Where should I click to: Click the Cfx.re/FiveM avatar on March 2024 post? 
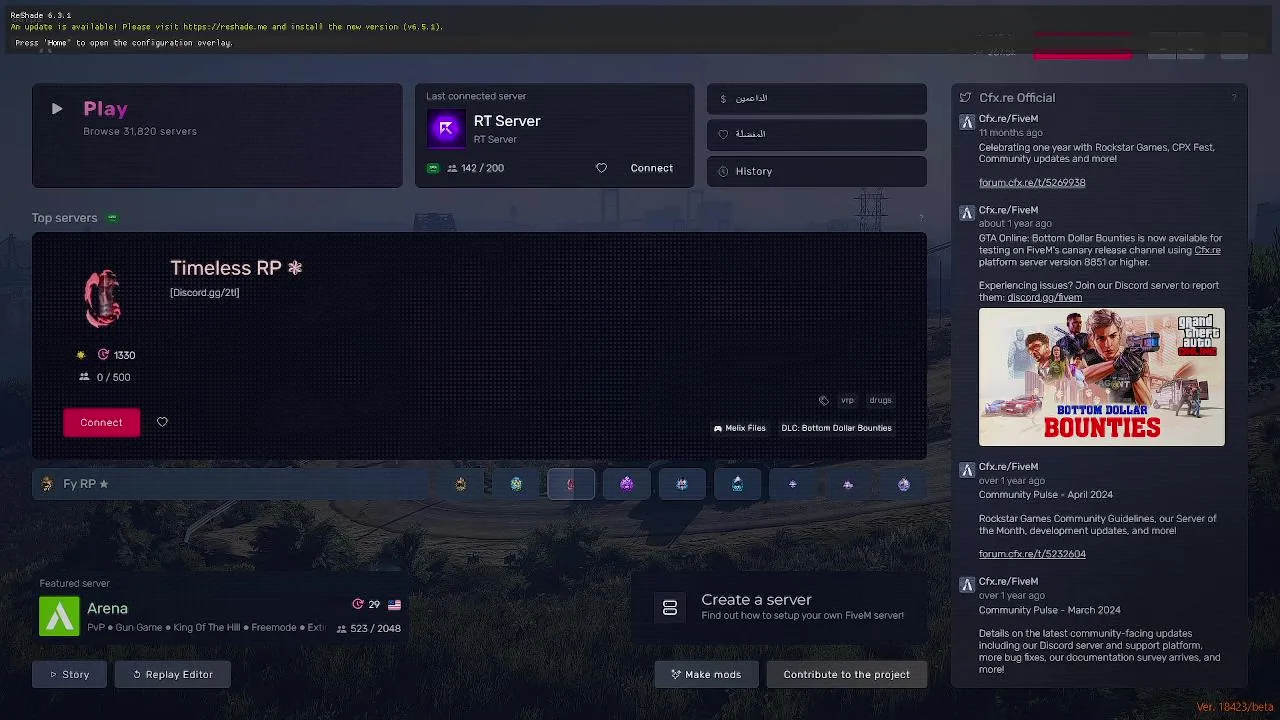tap(967, 585)
